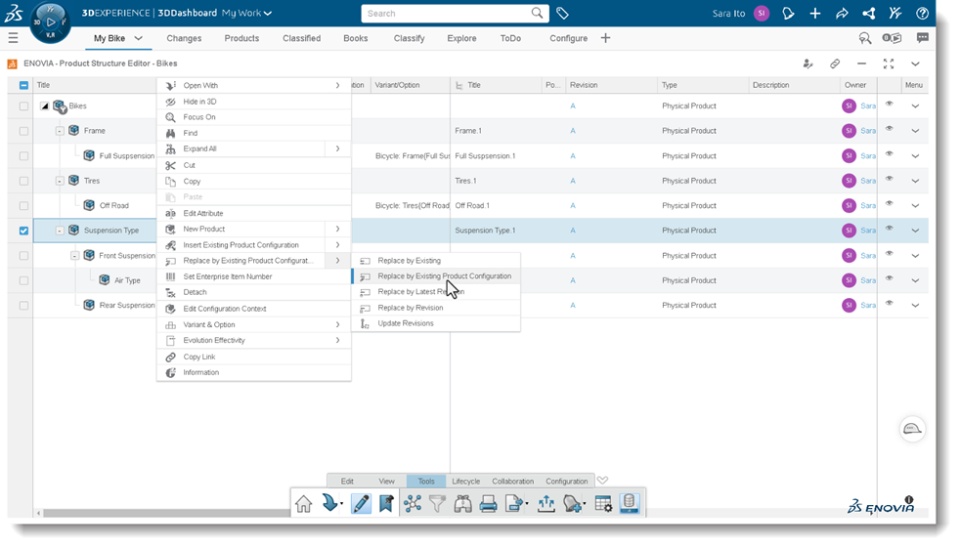This screenshot has width=960, height=548.
Task: Click the network share icon in top bar
Action: pyautogui.click(x=869, y=13)
